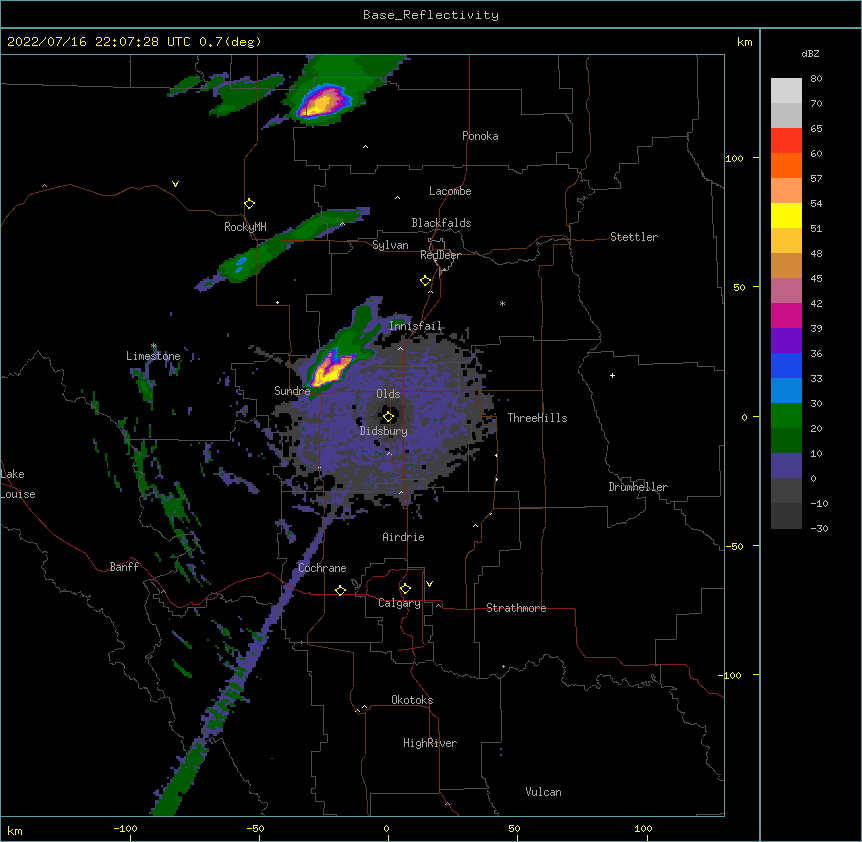Screen dimensions: 862x842
Task: Click the white asterisk marker east of RedDeer
Action: [x=502, y=303]
